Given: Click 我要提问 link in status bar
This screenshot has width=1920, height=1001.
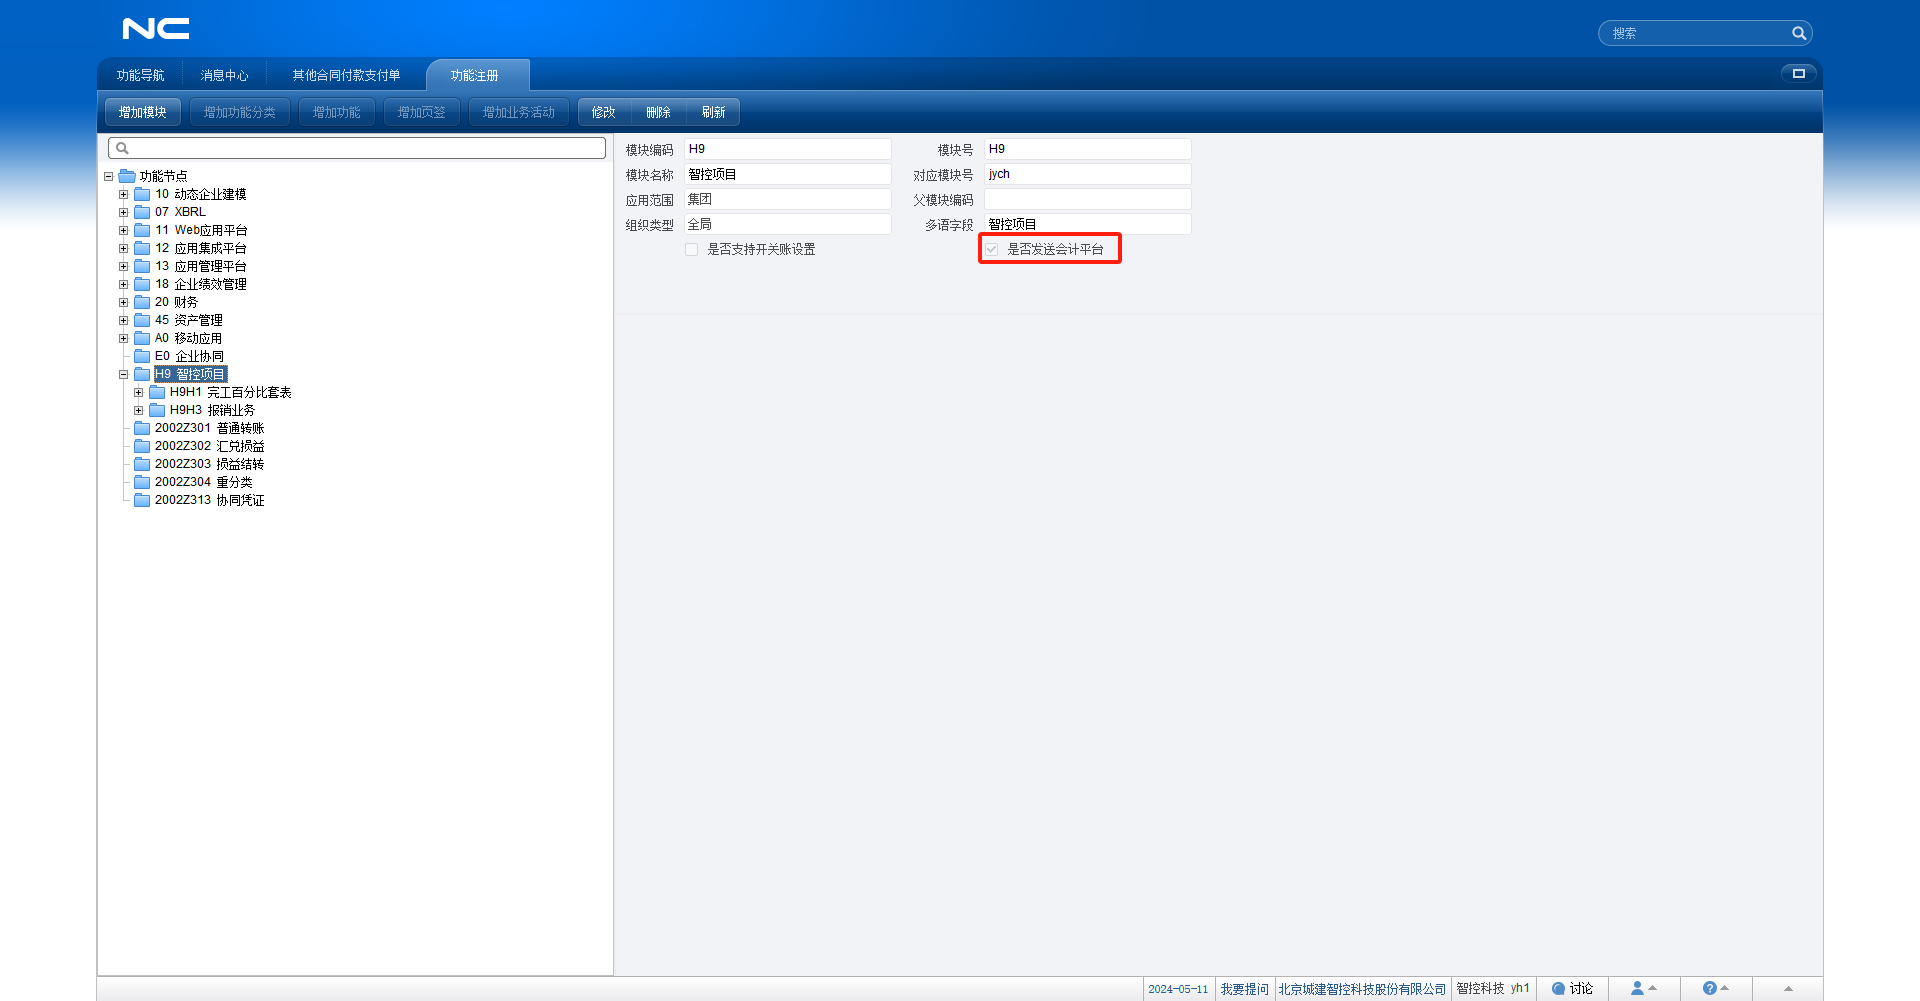Looking at the screenshot, I should pos(1244,989).
